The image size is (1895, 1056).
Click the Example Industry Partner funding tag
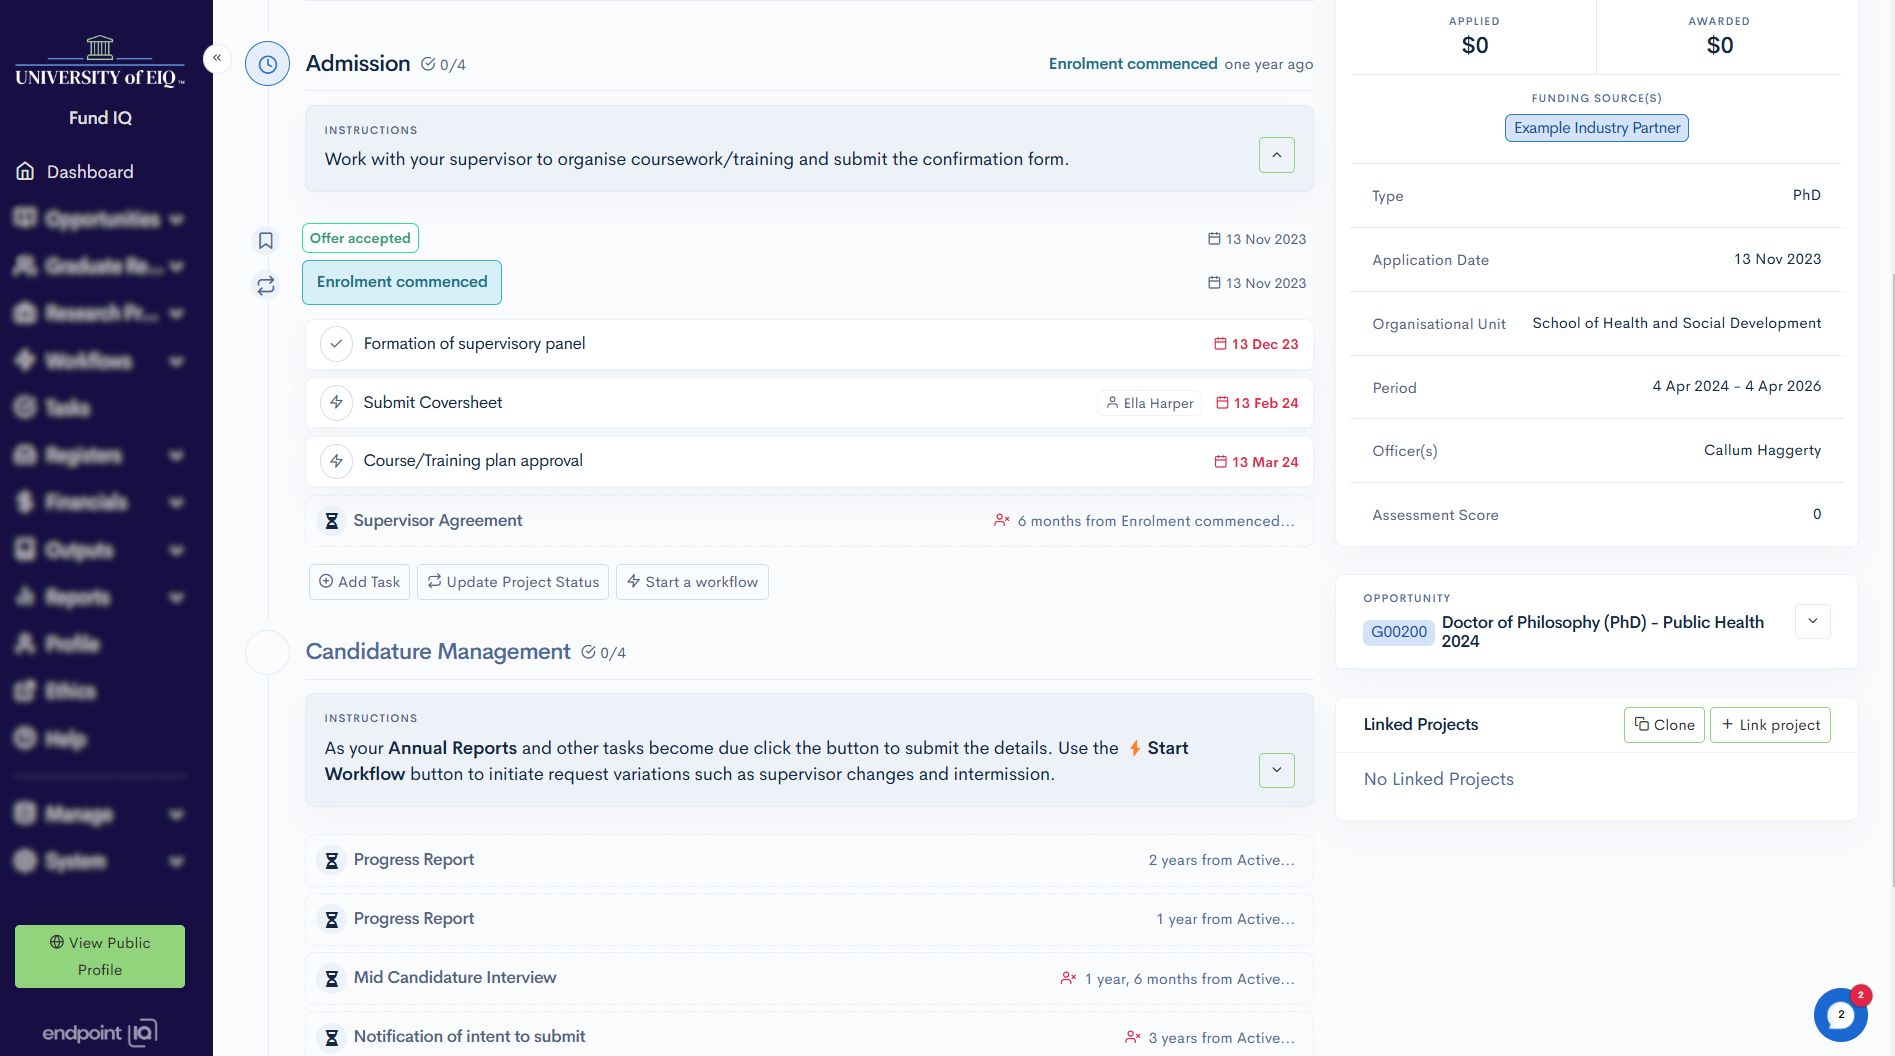1596,128
